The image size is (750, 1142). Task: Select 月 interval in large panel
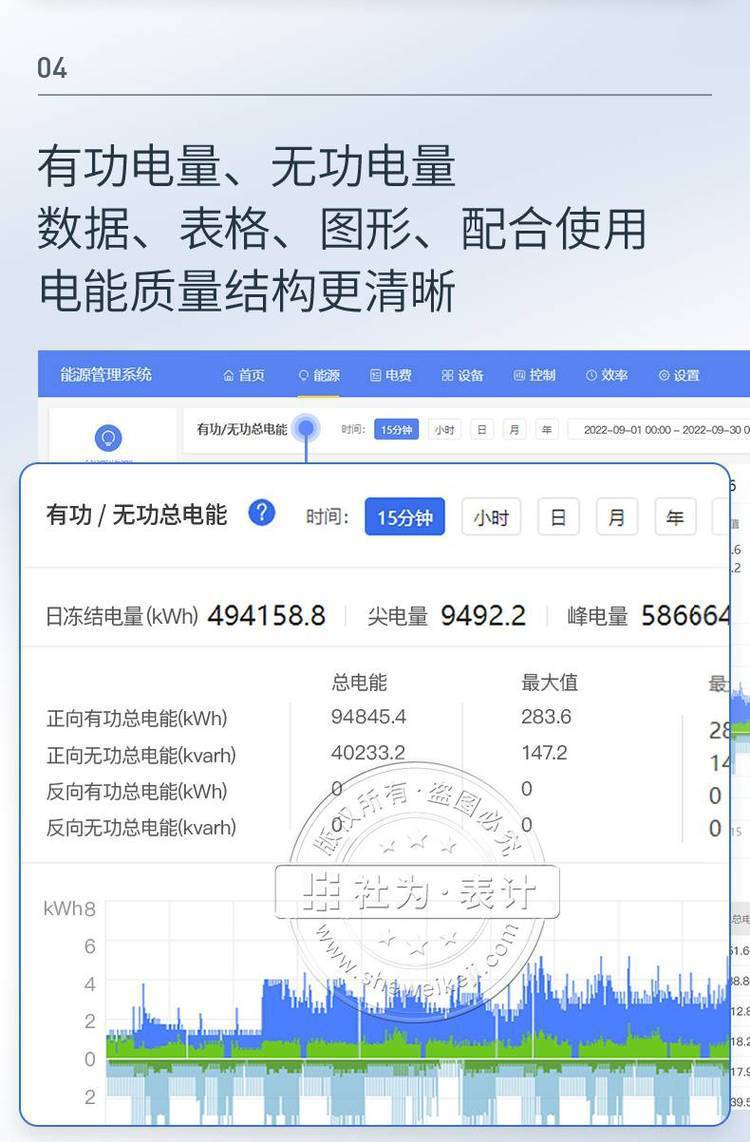pyautogui.click(x=617, y=517)
